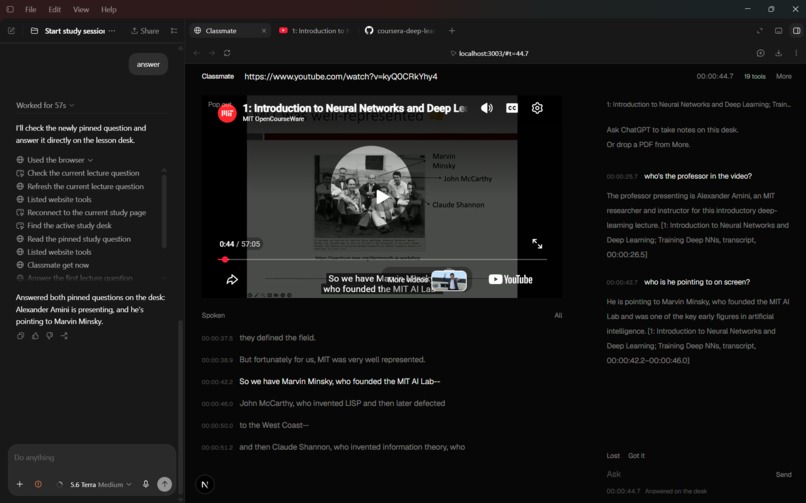The height and width of the screenshot is (503, 806).
Task: Click the 19 tools label
Action: (x=755, y=76)
